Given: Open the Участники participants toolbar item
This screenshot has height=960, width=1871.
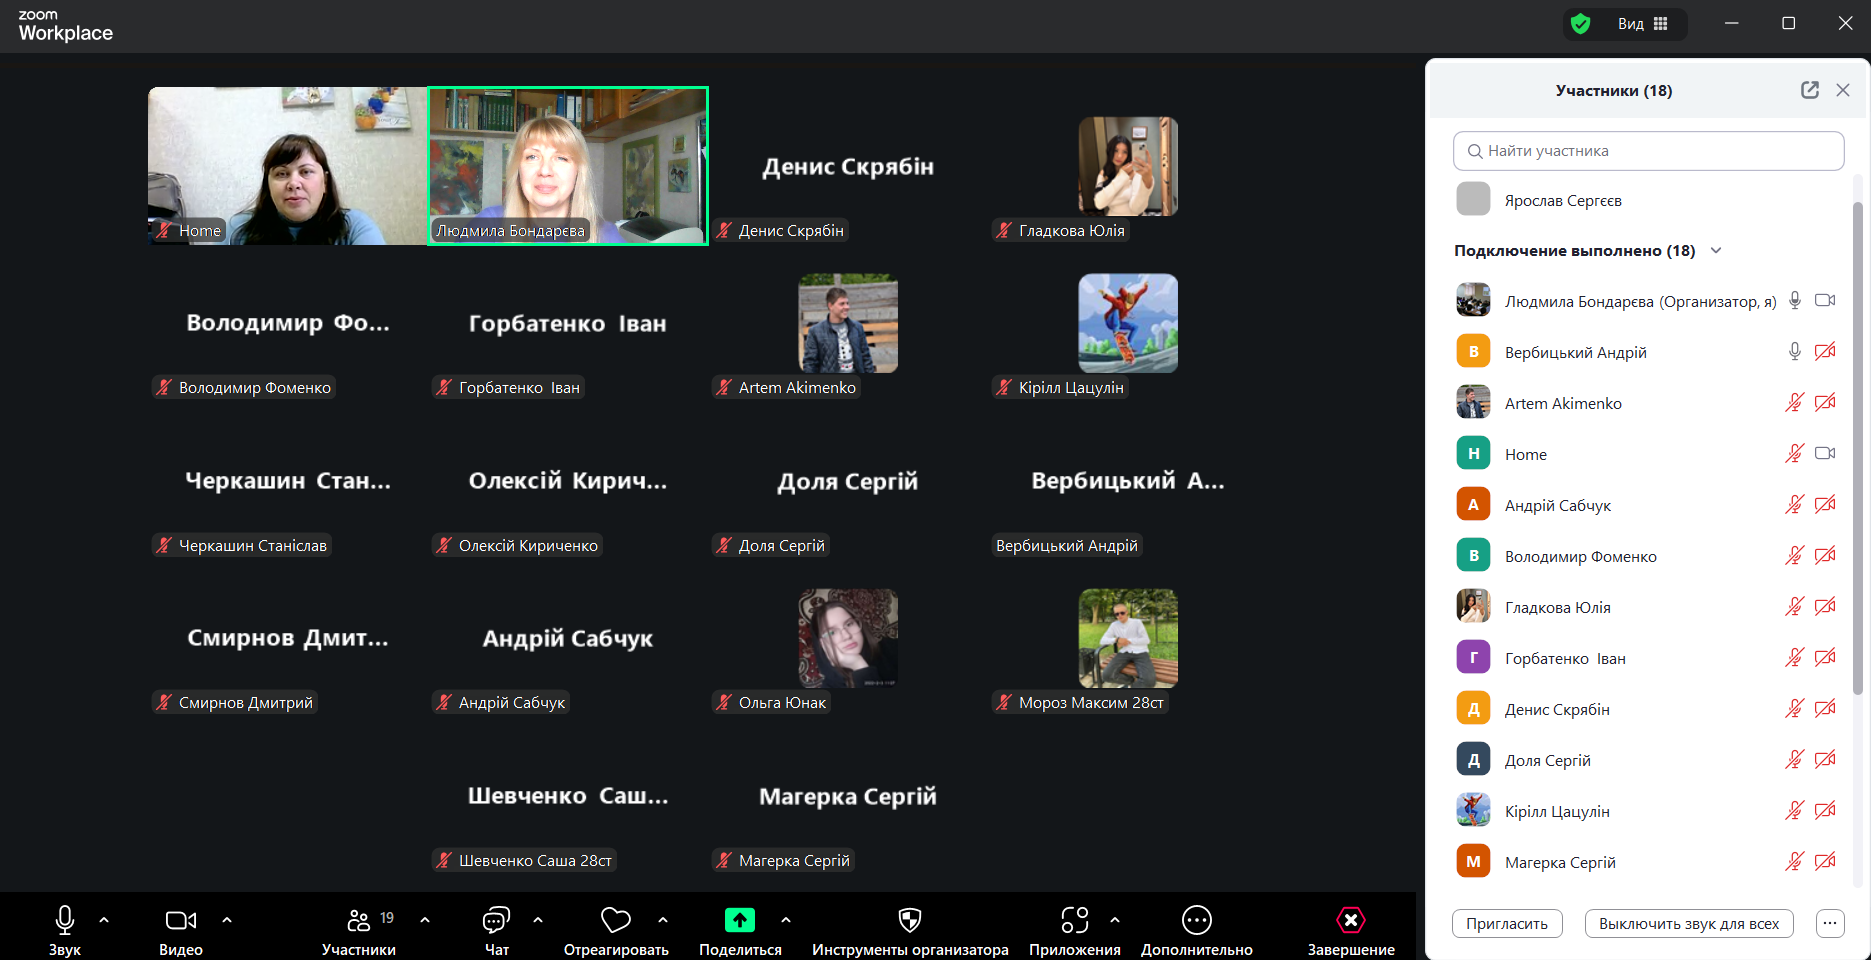Looking at the screenshot, I should (x=359, y=920).
